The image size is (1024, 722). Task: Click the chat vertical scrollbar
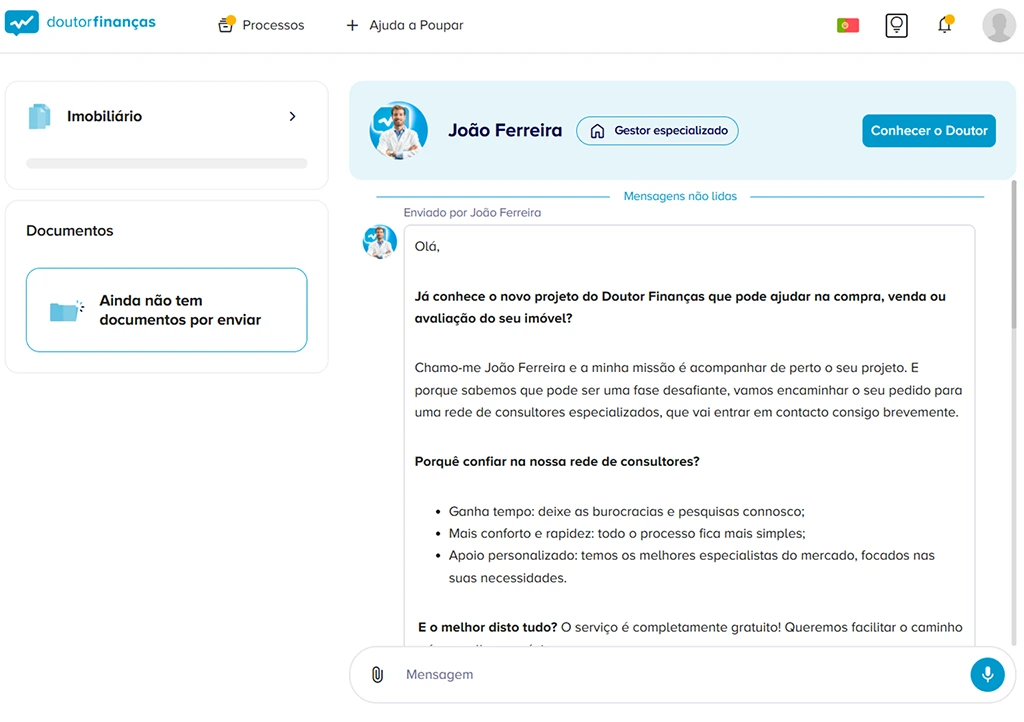(x=1014, y=255)
